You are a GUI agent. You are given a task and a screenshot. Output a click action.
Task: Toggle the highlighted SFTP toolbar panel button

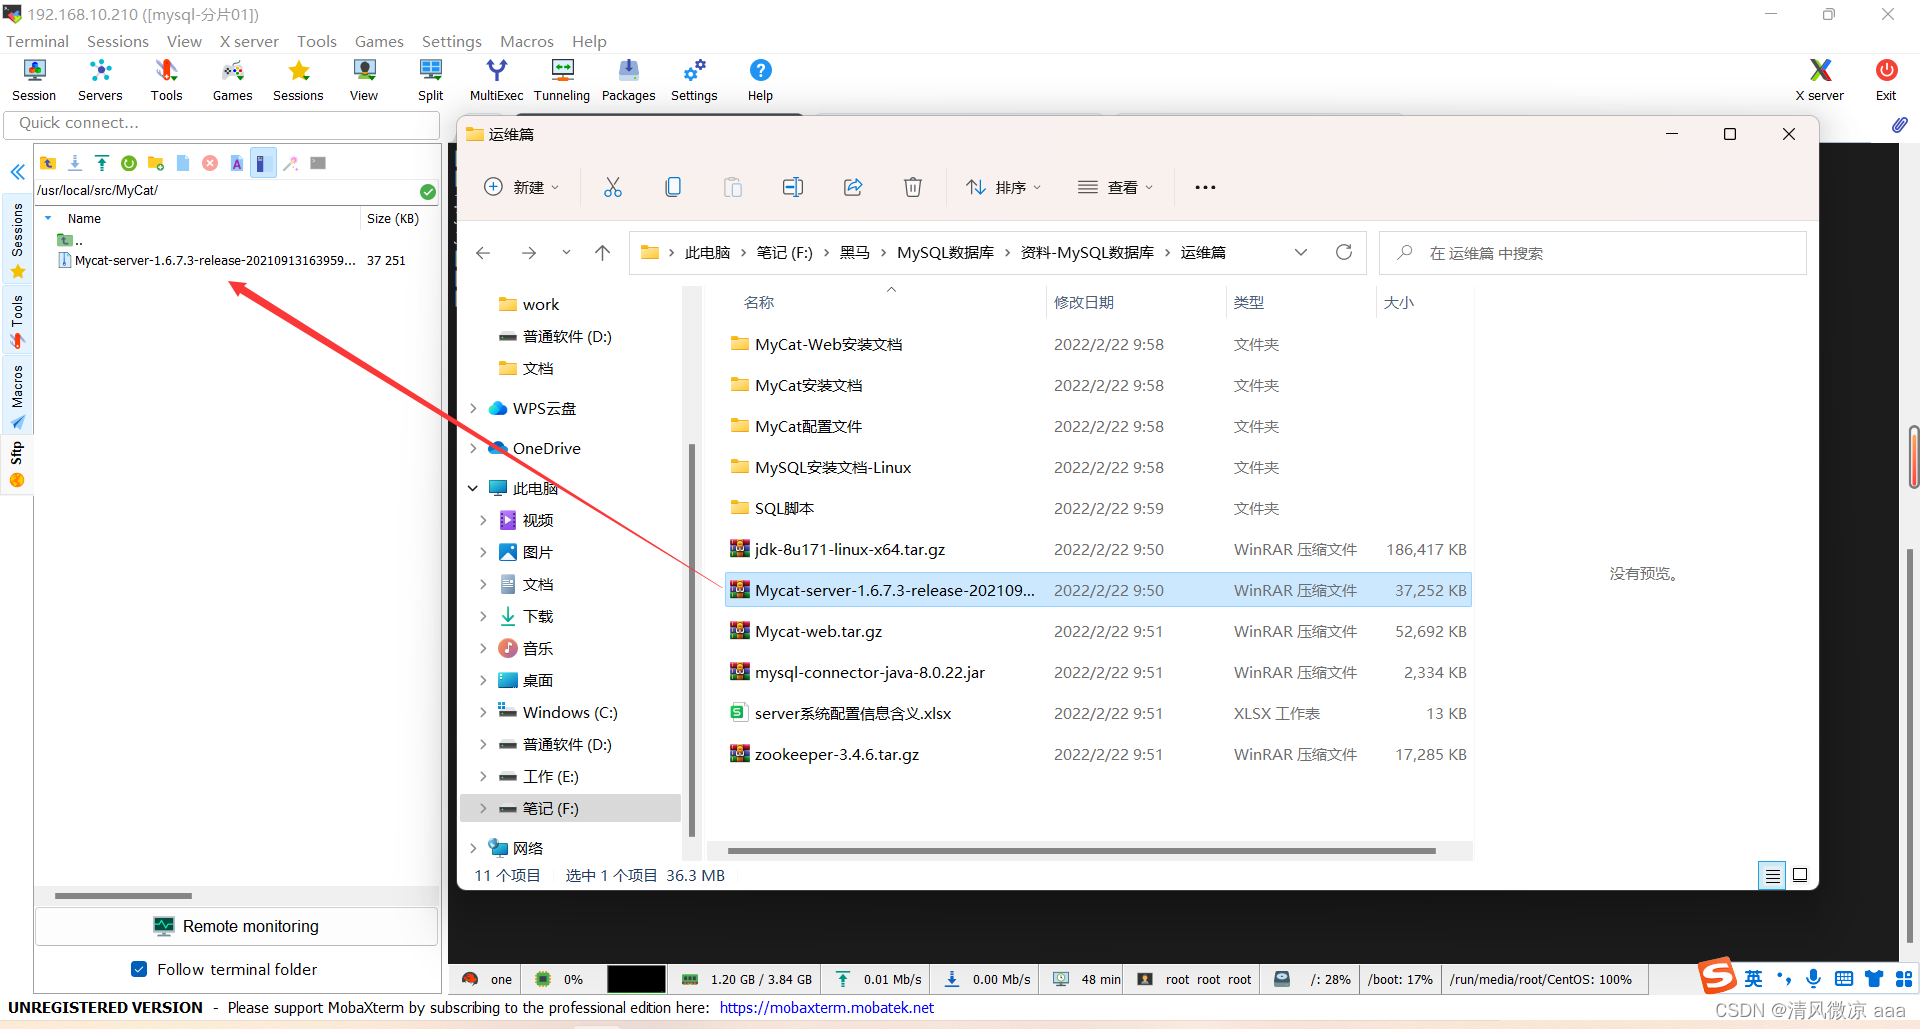click(x=263, y=163)
